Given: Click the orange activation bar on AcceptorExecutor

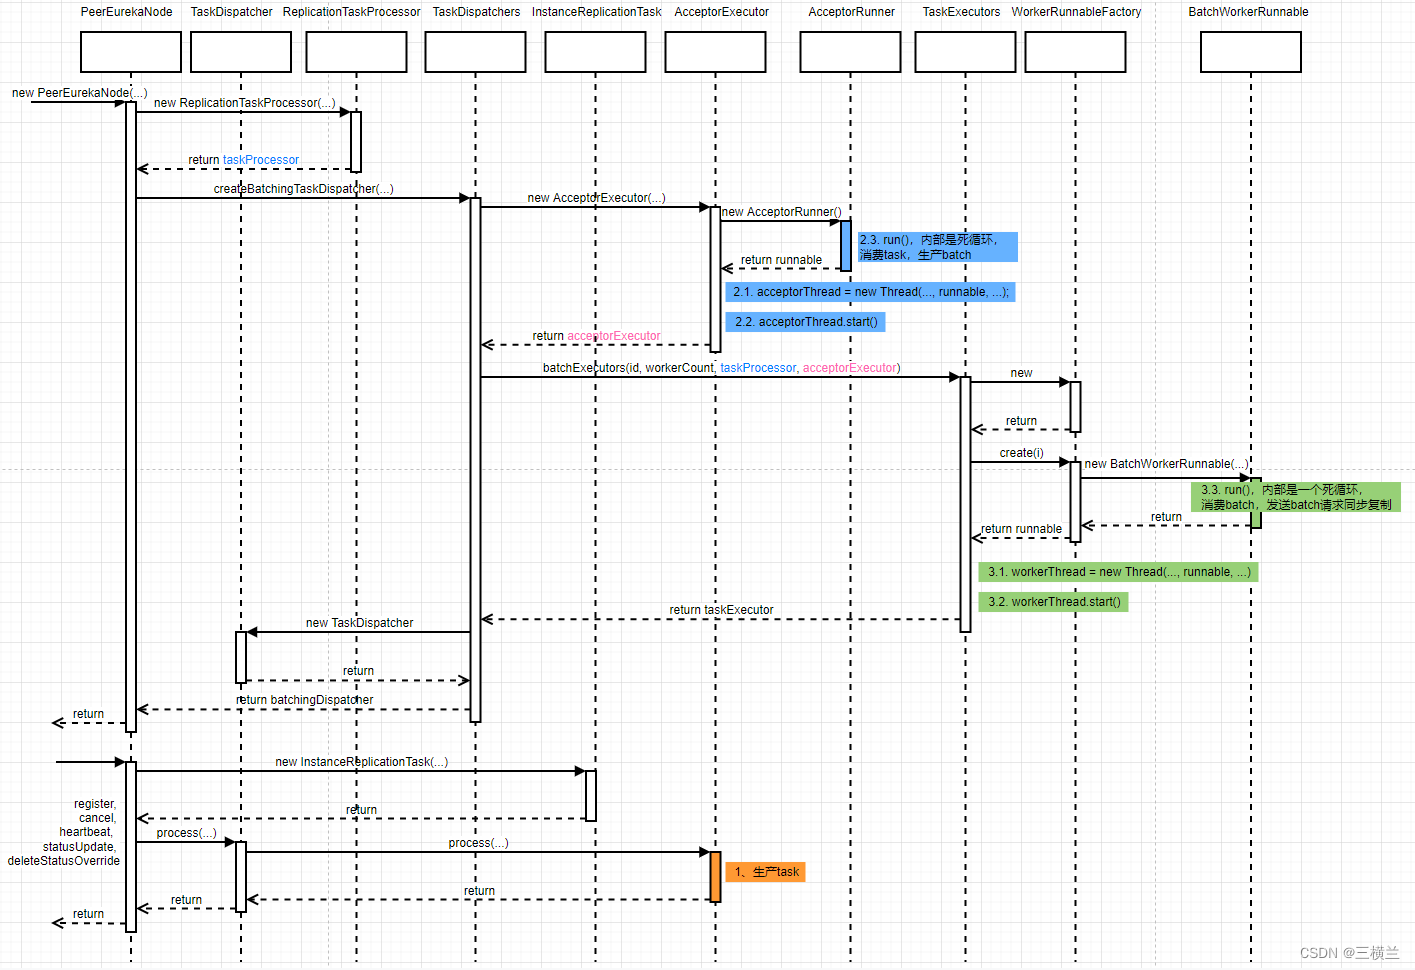Looking at the screenshot, I should (715, 877).
